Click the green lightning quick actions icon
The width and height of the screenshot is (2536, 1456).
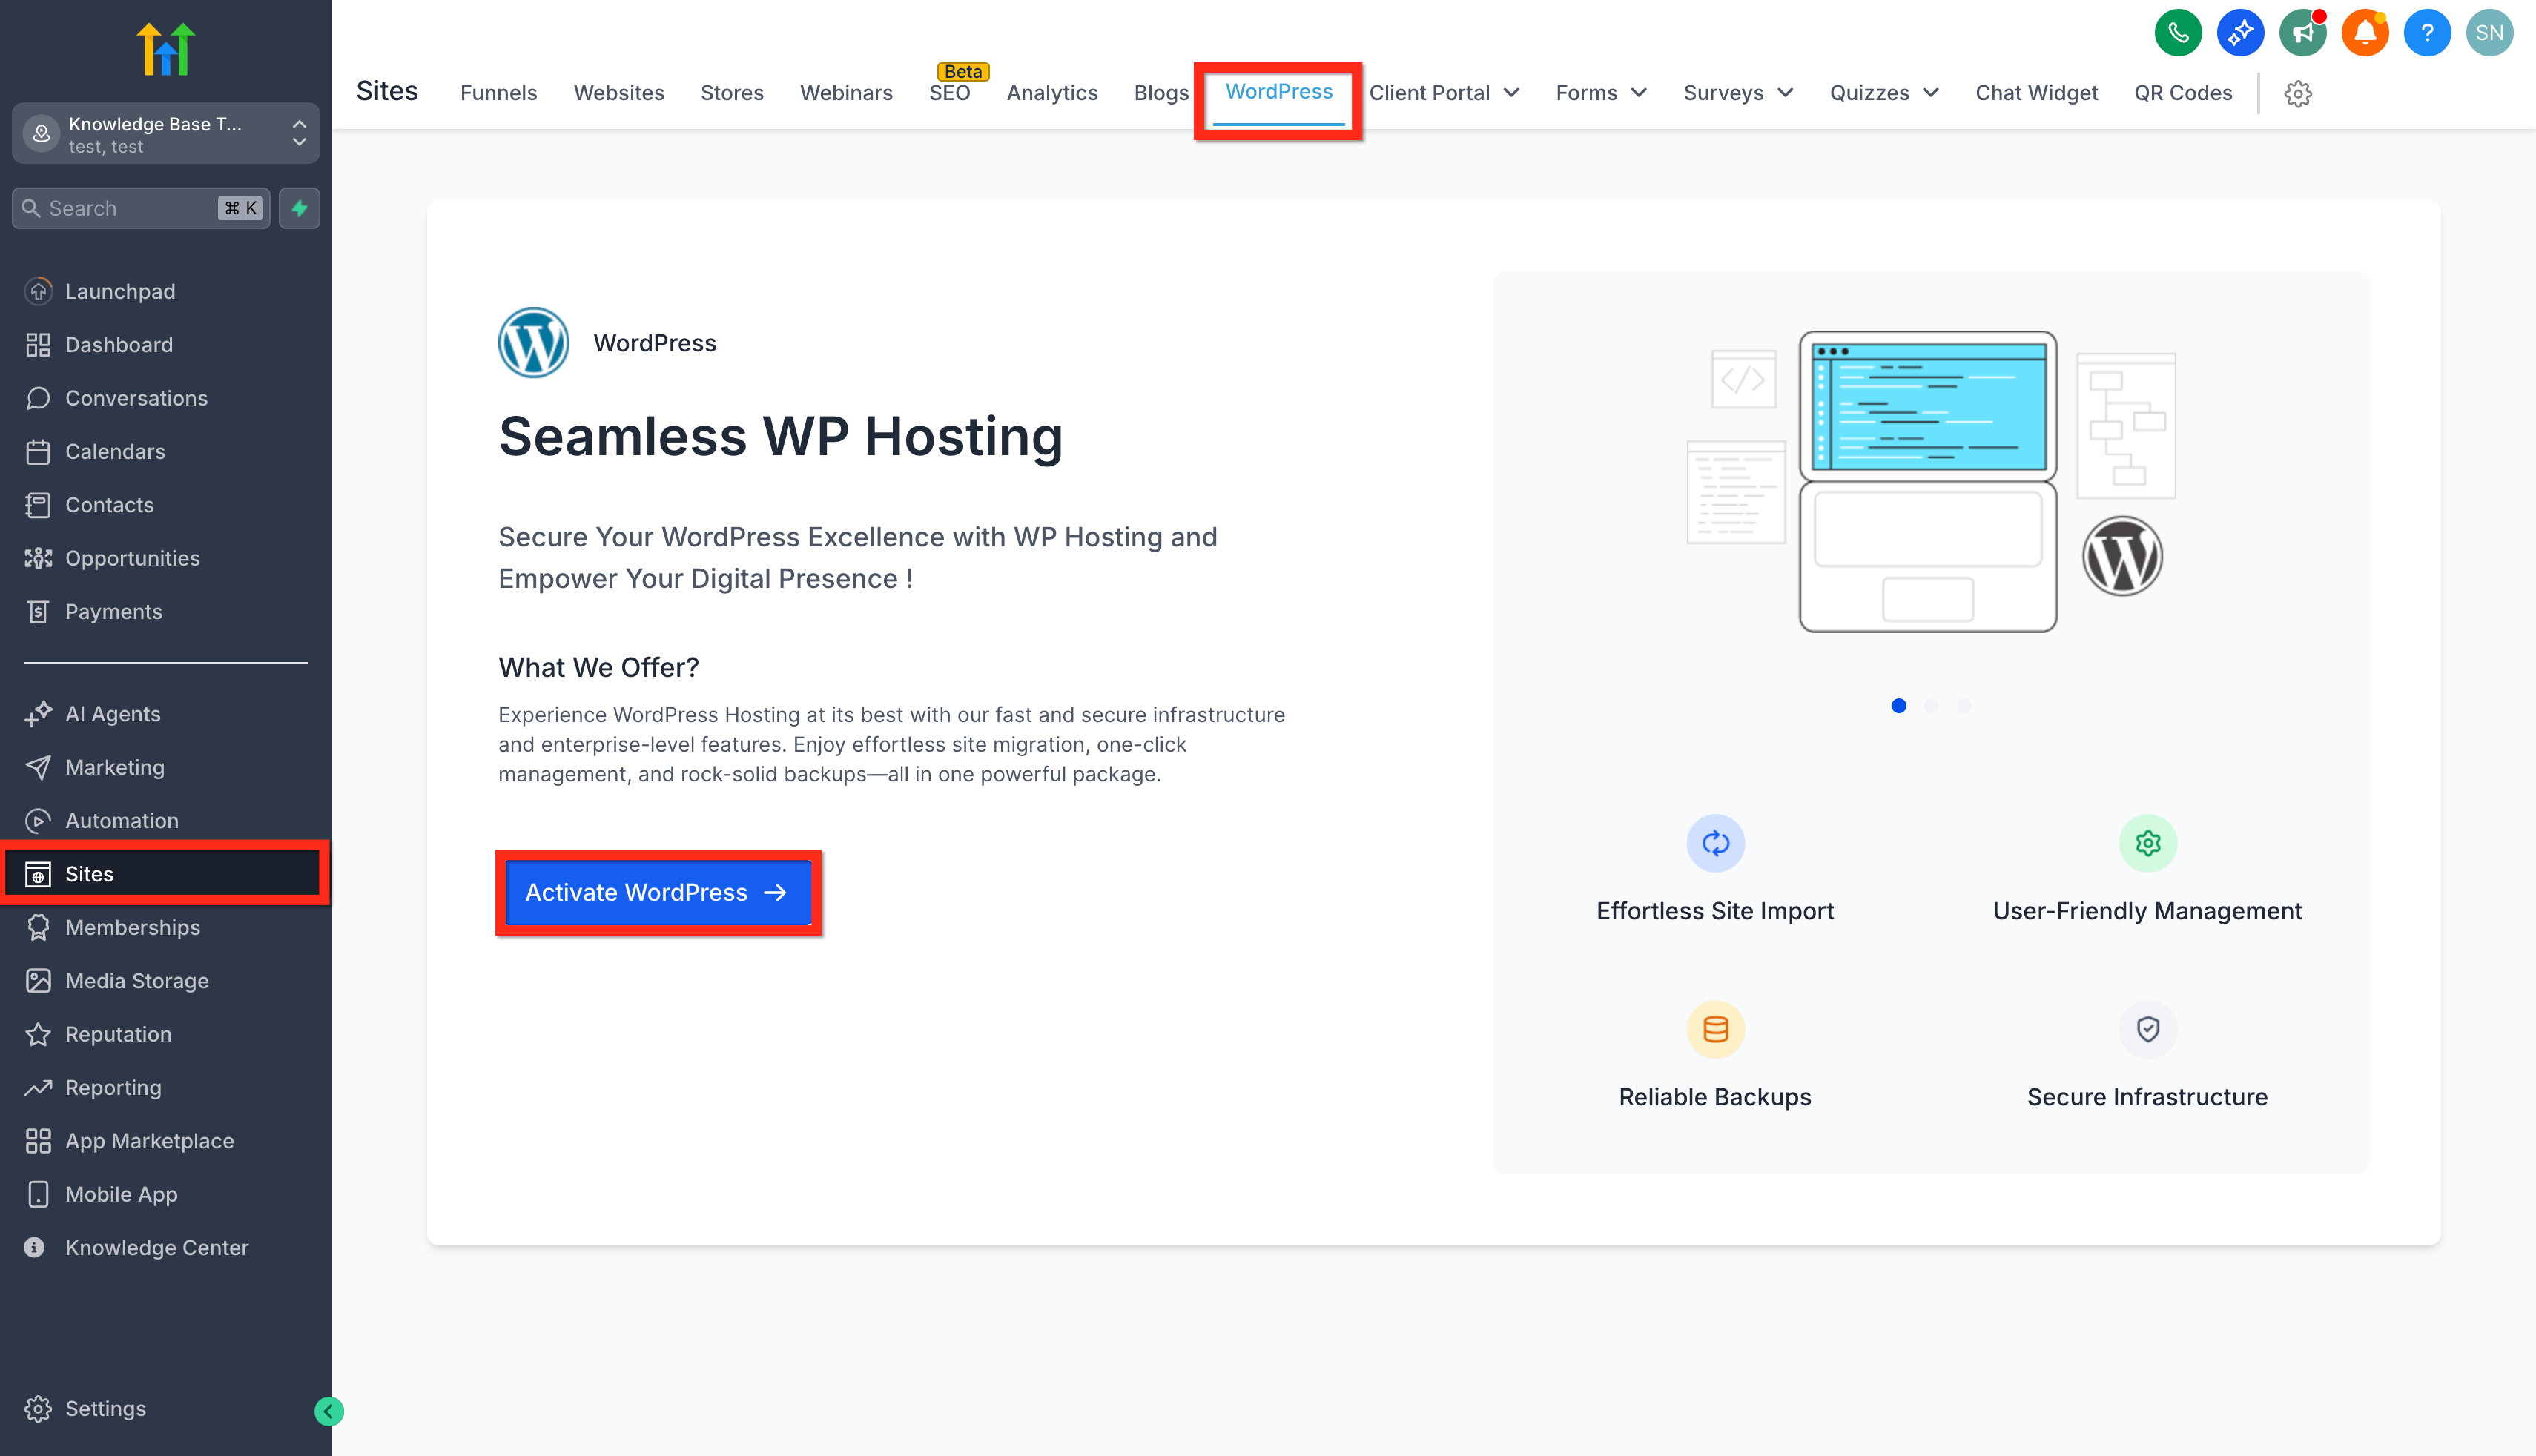click(x=299, y=208)
